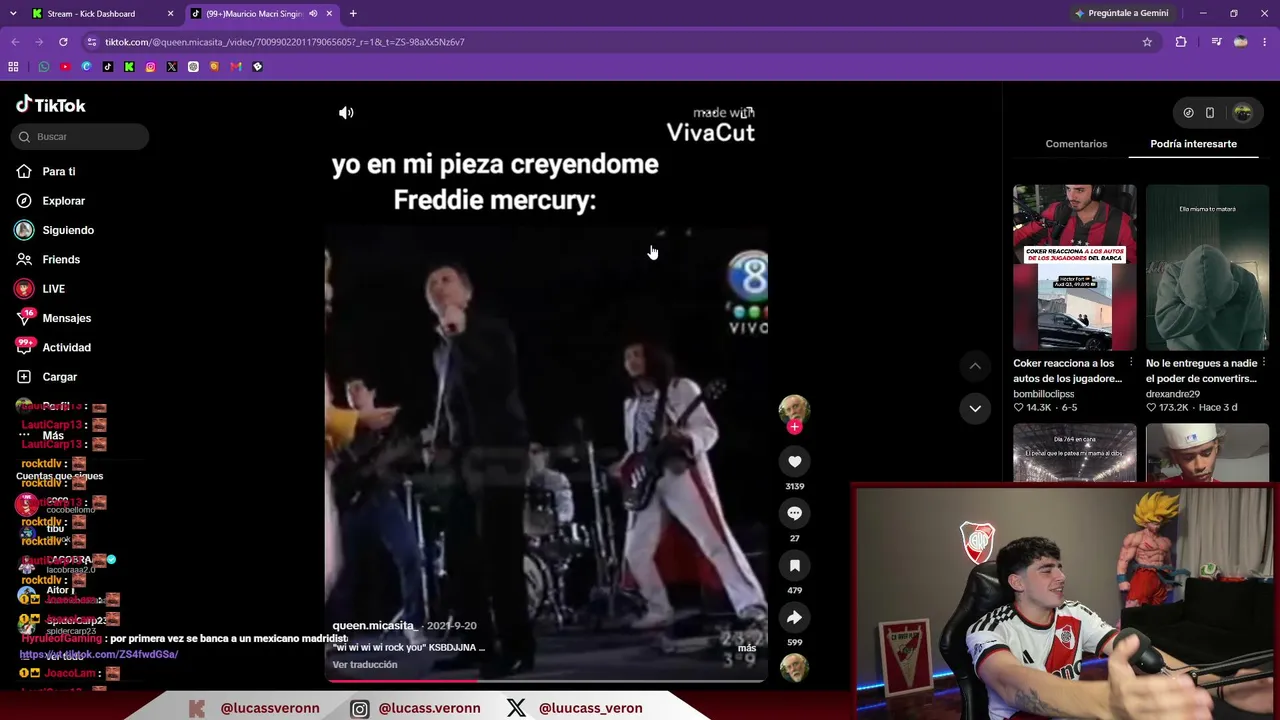Open the No le entregues a nadie thumbnail
The width and height of the screenshot is (1280, 720).
pyautogui.click(x=1207, y=268)
